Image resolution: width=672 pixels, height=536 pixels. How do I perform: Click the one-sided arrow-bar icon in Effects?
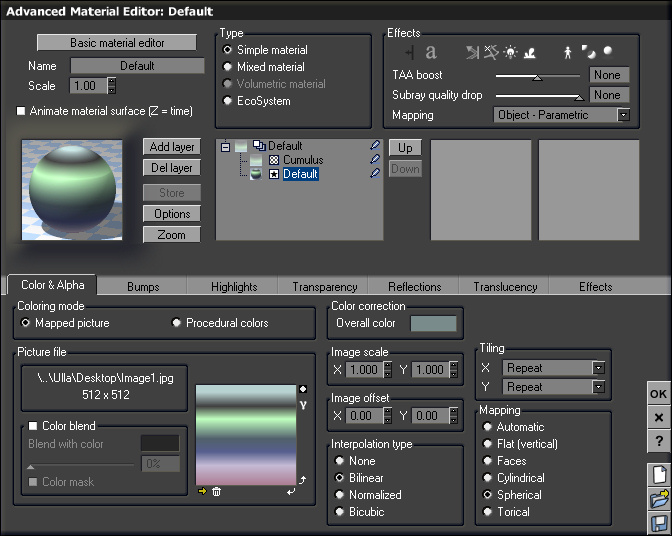pos(410,53)
